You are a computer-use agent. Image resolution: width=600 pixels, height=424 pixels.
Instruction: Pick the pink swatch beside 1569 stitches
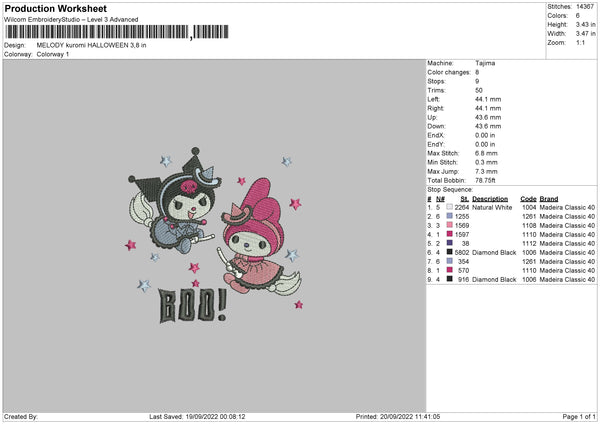coord(450,225)
